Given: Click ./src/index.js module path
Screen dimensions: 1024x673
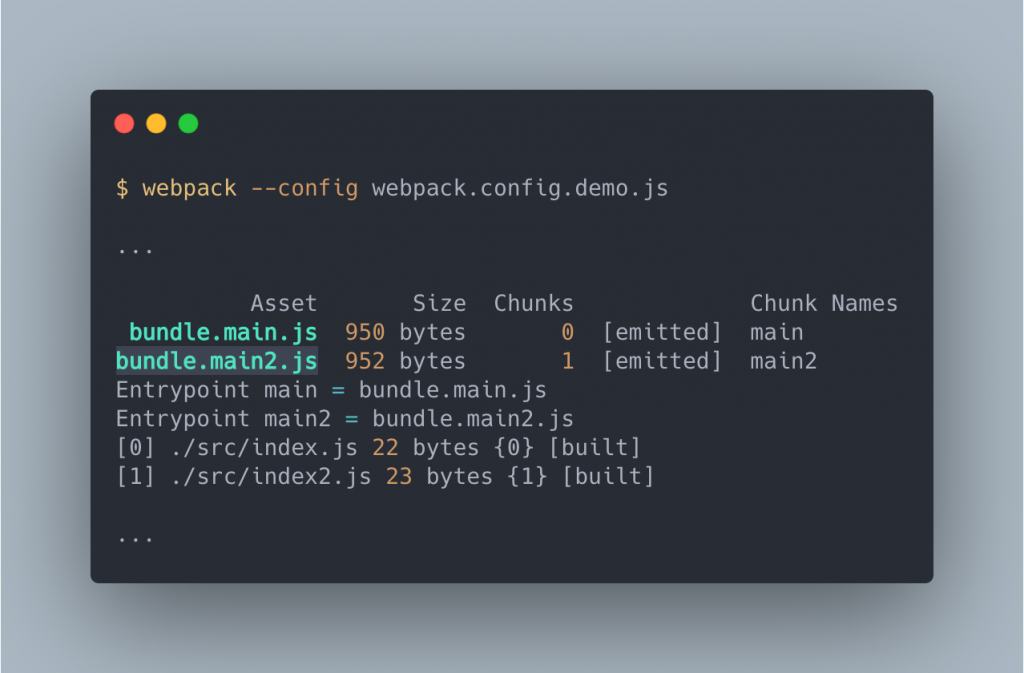Looking at the screenshot, I should [x=264, y=447].
